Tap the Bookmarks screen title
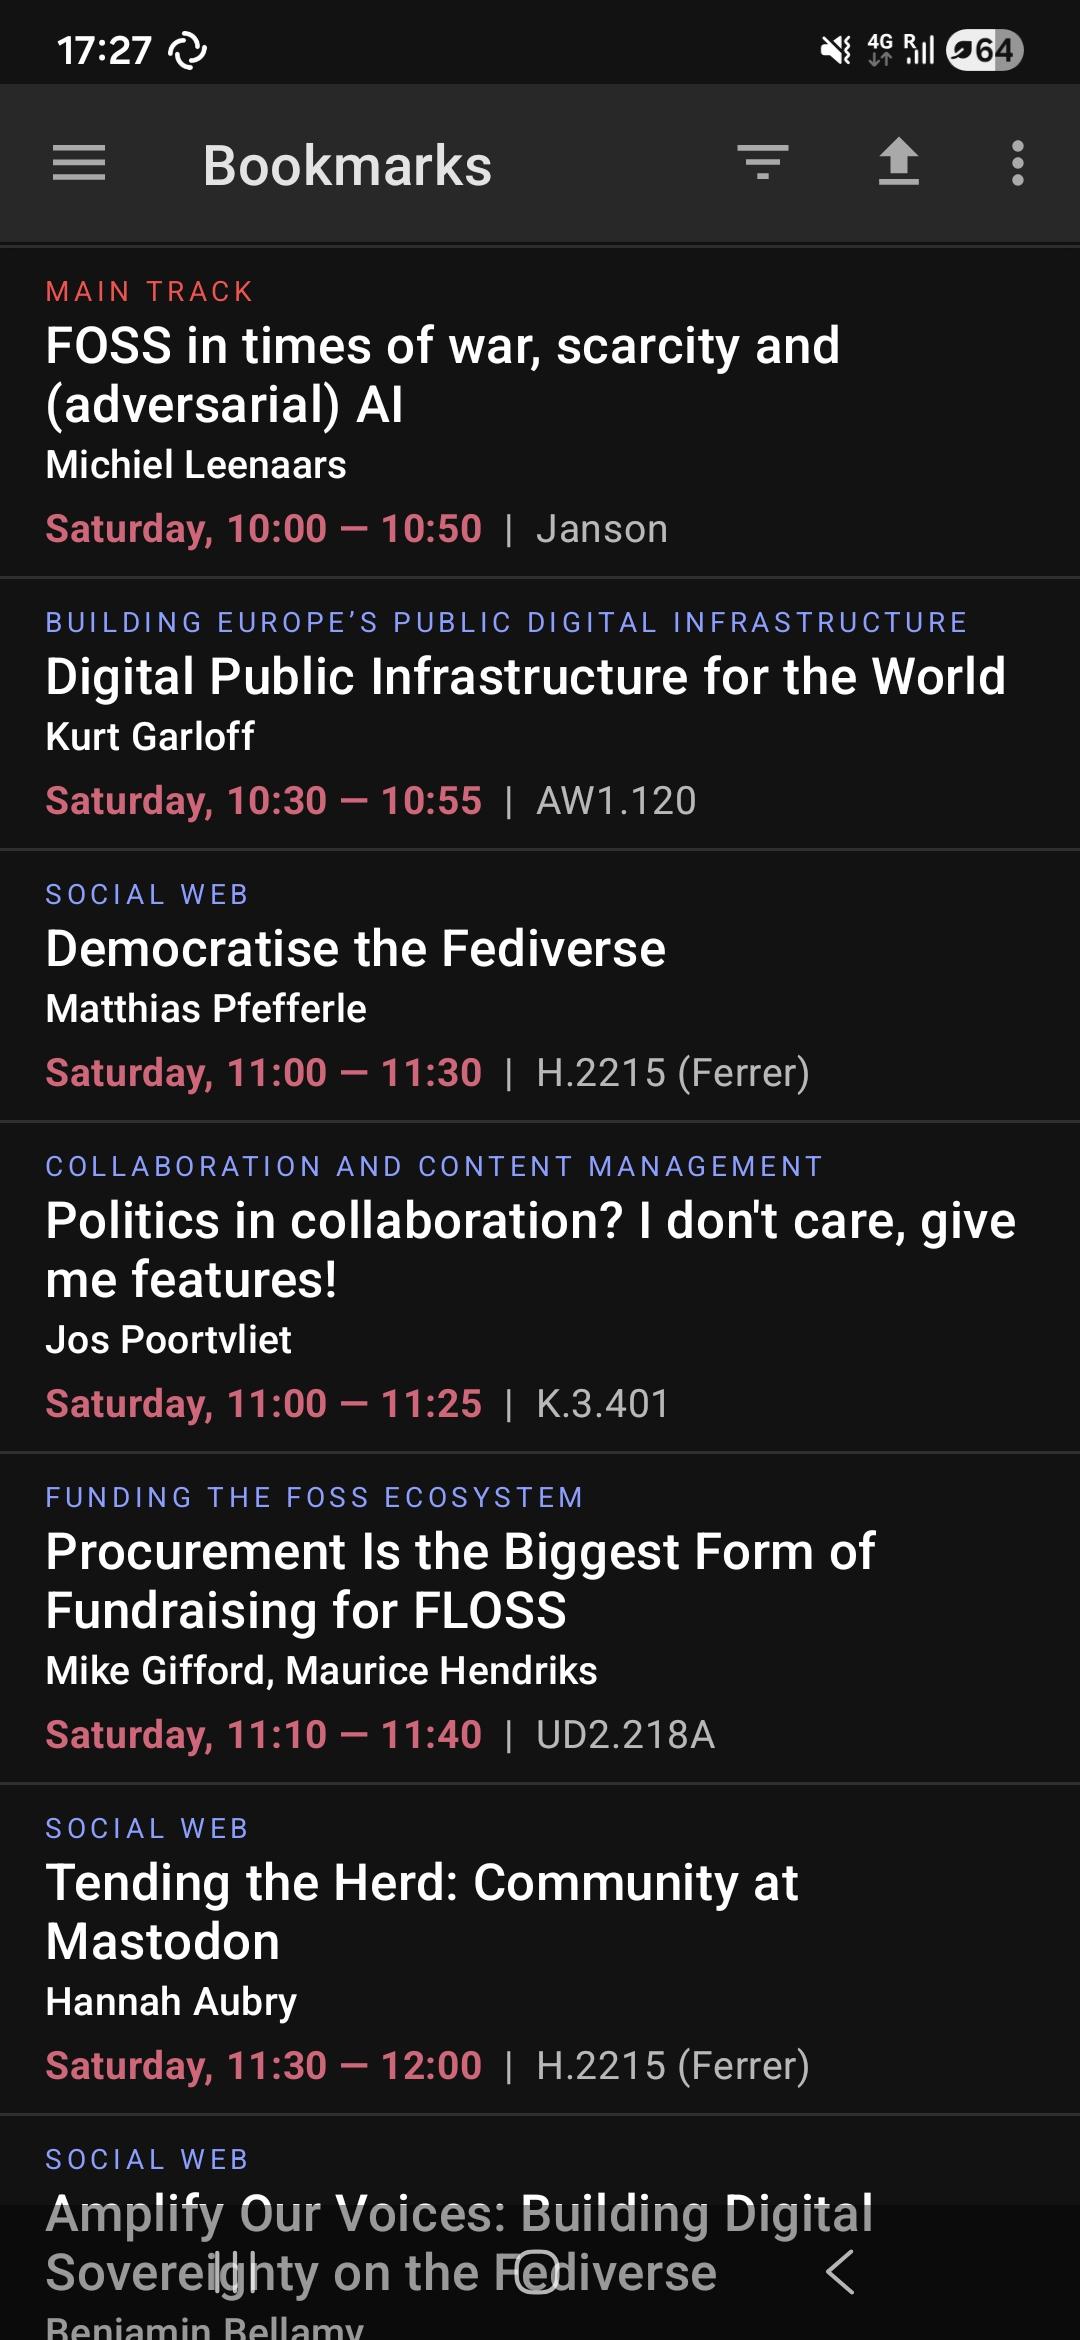 [347, 165]
